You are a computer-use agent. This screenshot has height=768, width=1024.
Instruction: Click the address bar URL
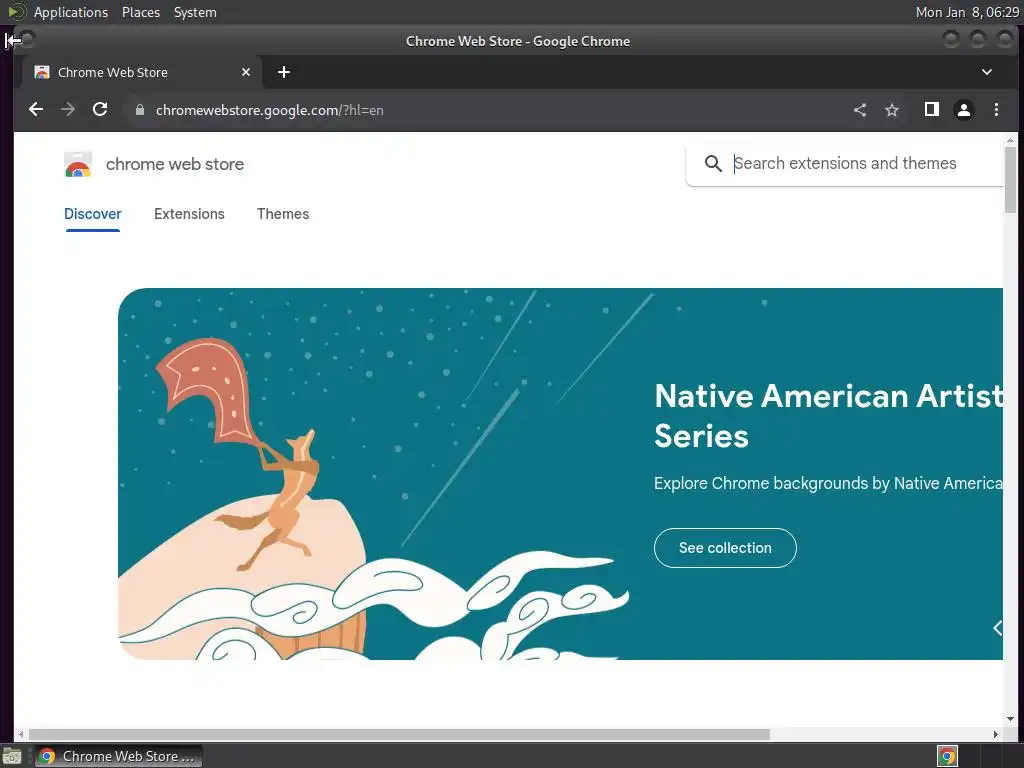tap(269, 110)
